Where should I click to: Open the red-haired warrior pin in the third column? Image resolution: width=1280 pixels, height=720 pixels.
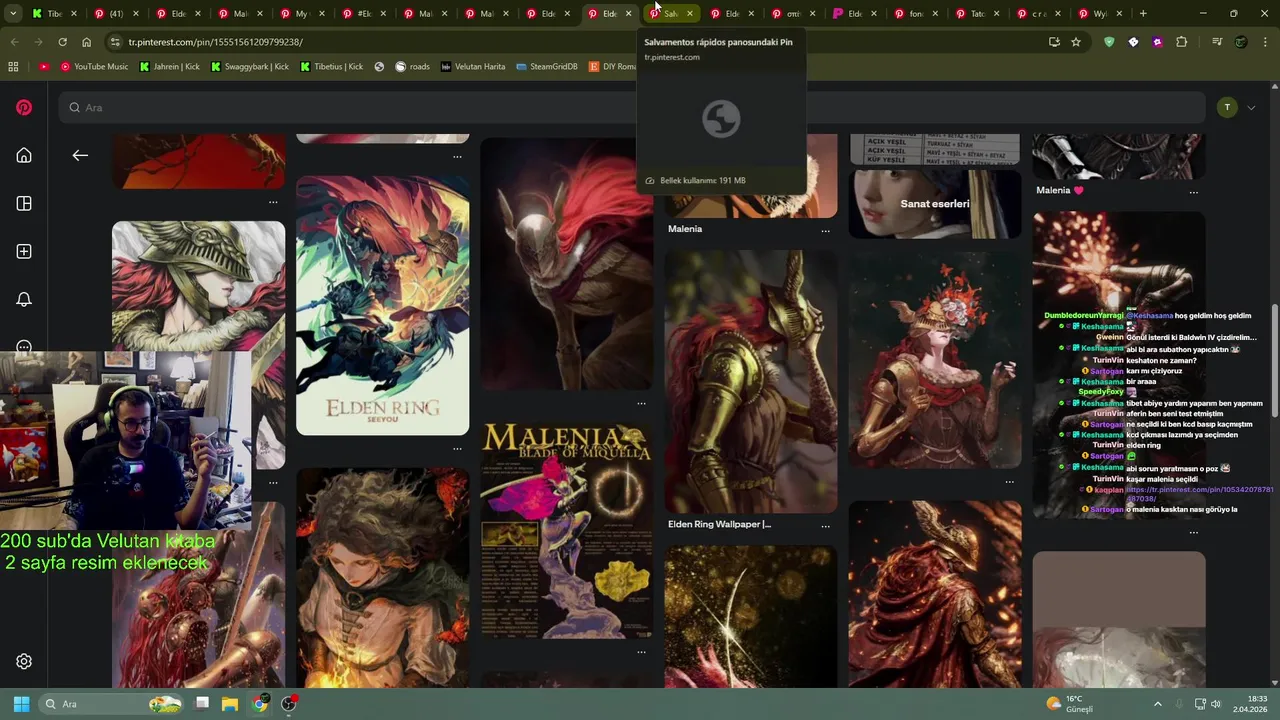(566, 264)
